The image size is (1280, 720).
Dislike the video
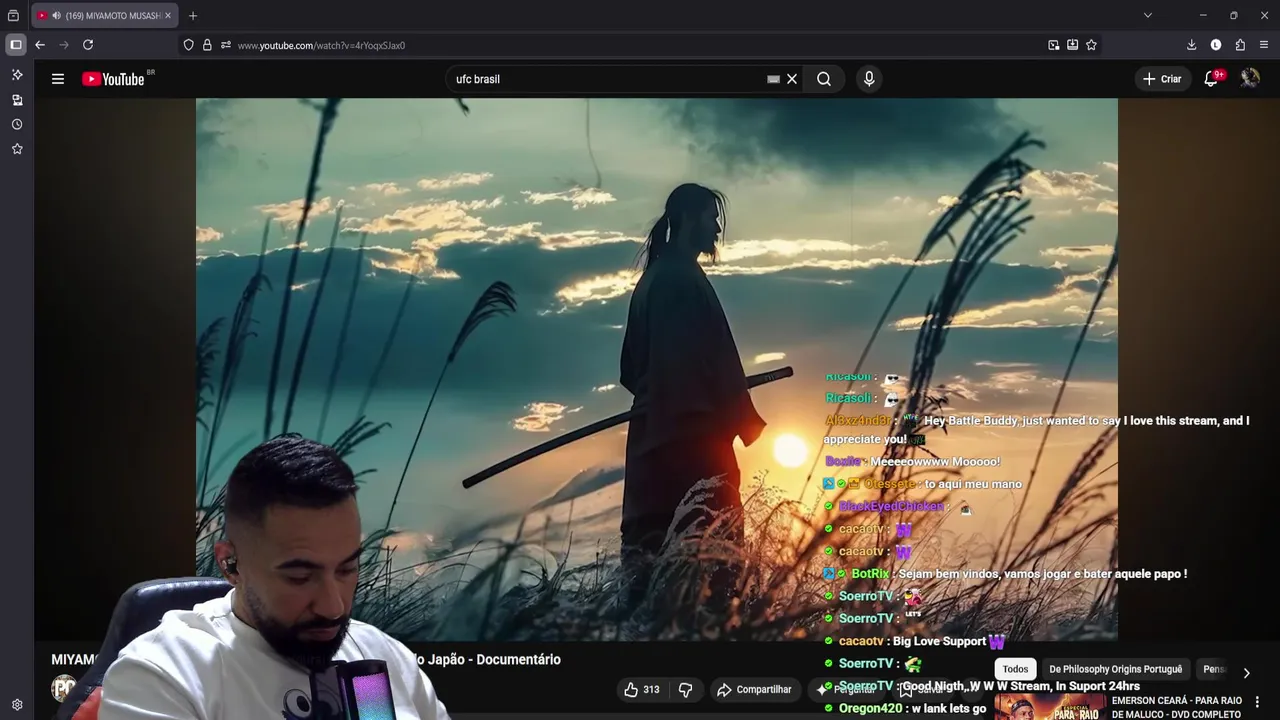click(x=686, y=690)
